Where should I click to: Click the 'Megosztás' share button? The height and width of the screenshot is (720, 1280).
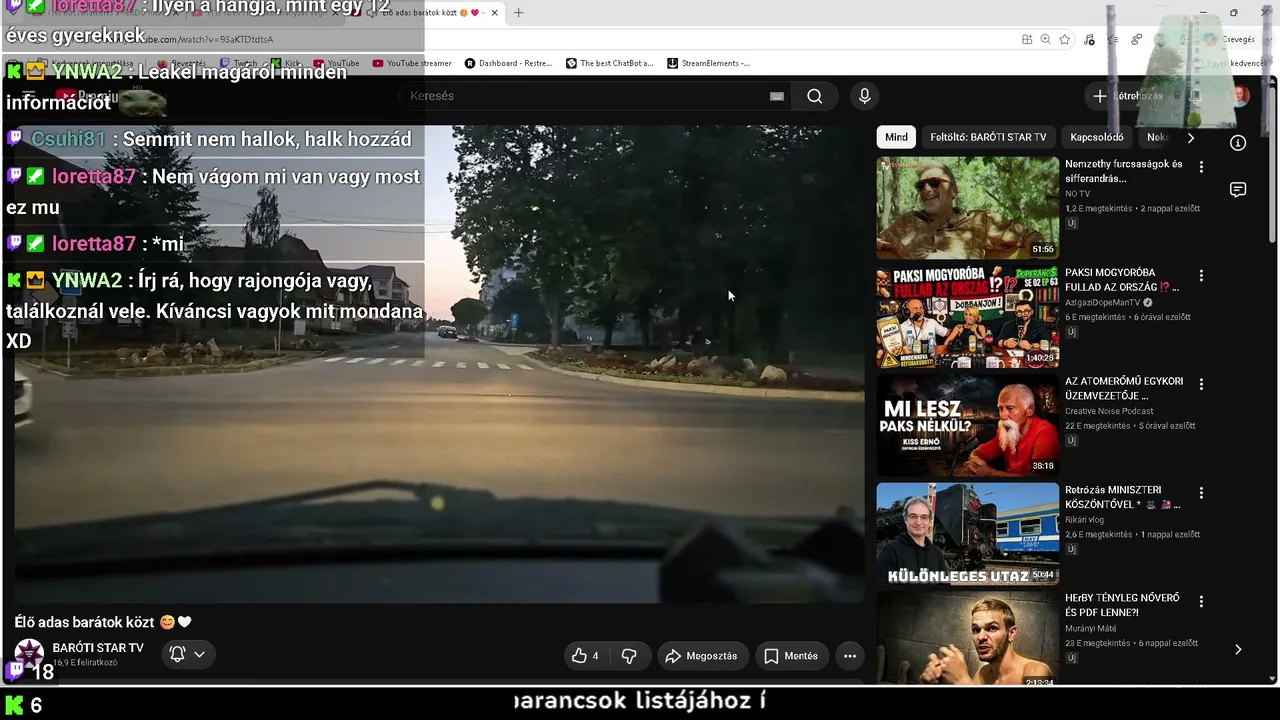[701, 656]
